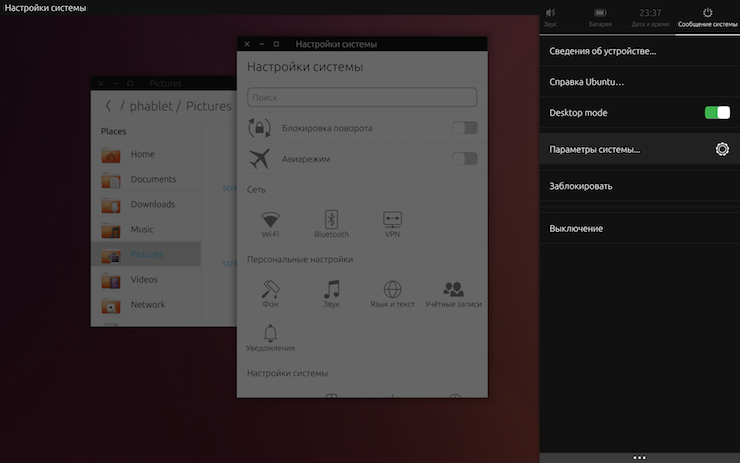Click the Desktop mode label text
The image size is (740, 463).
tap(578, 113)
